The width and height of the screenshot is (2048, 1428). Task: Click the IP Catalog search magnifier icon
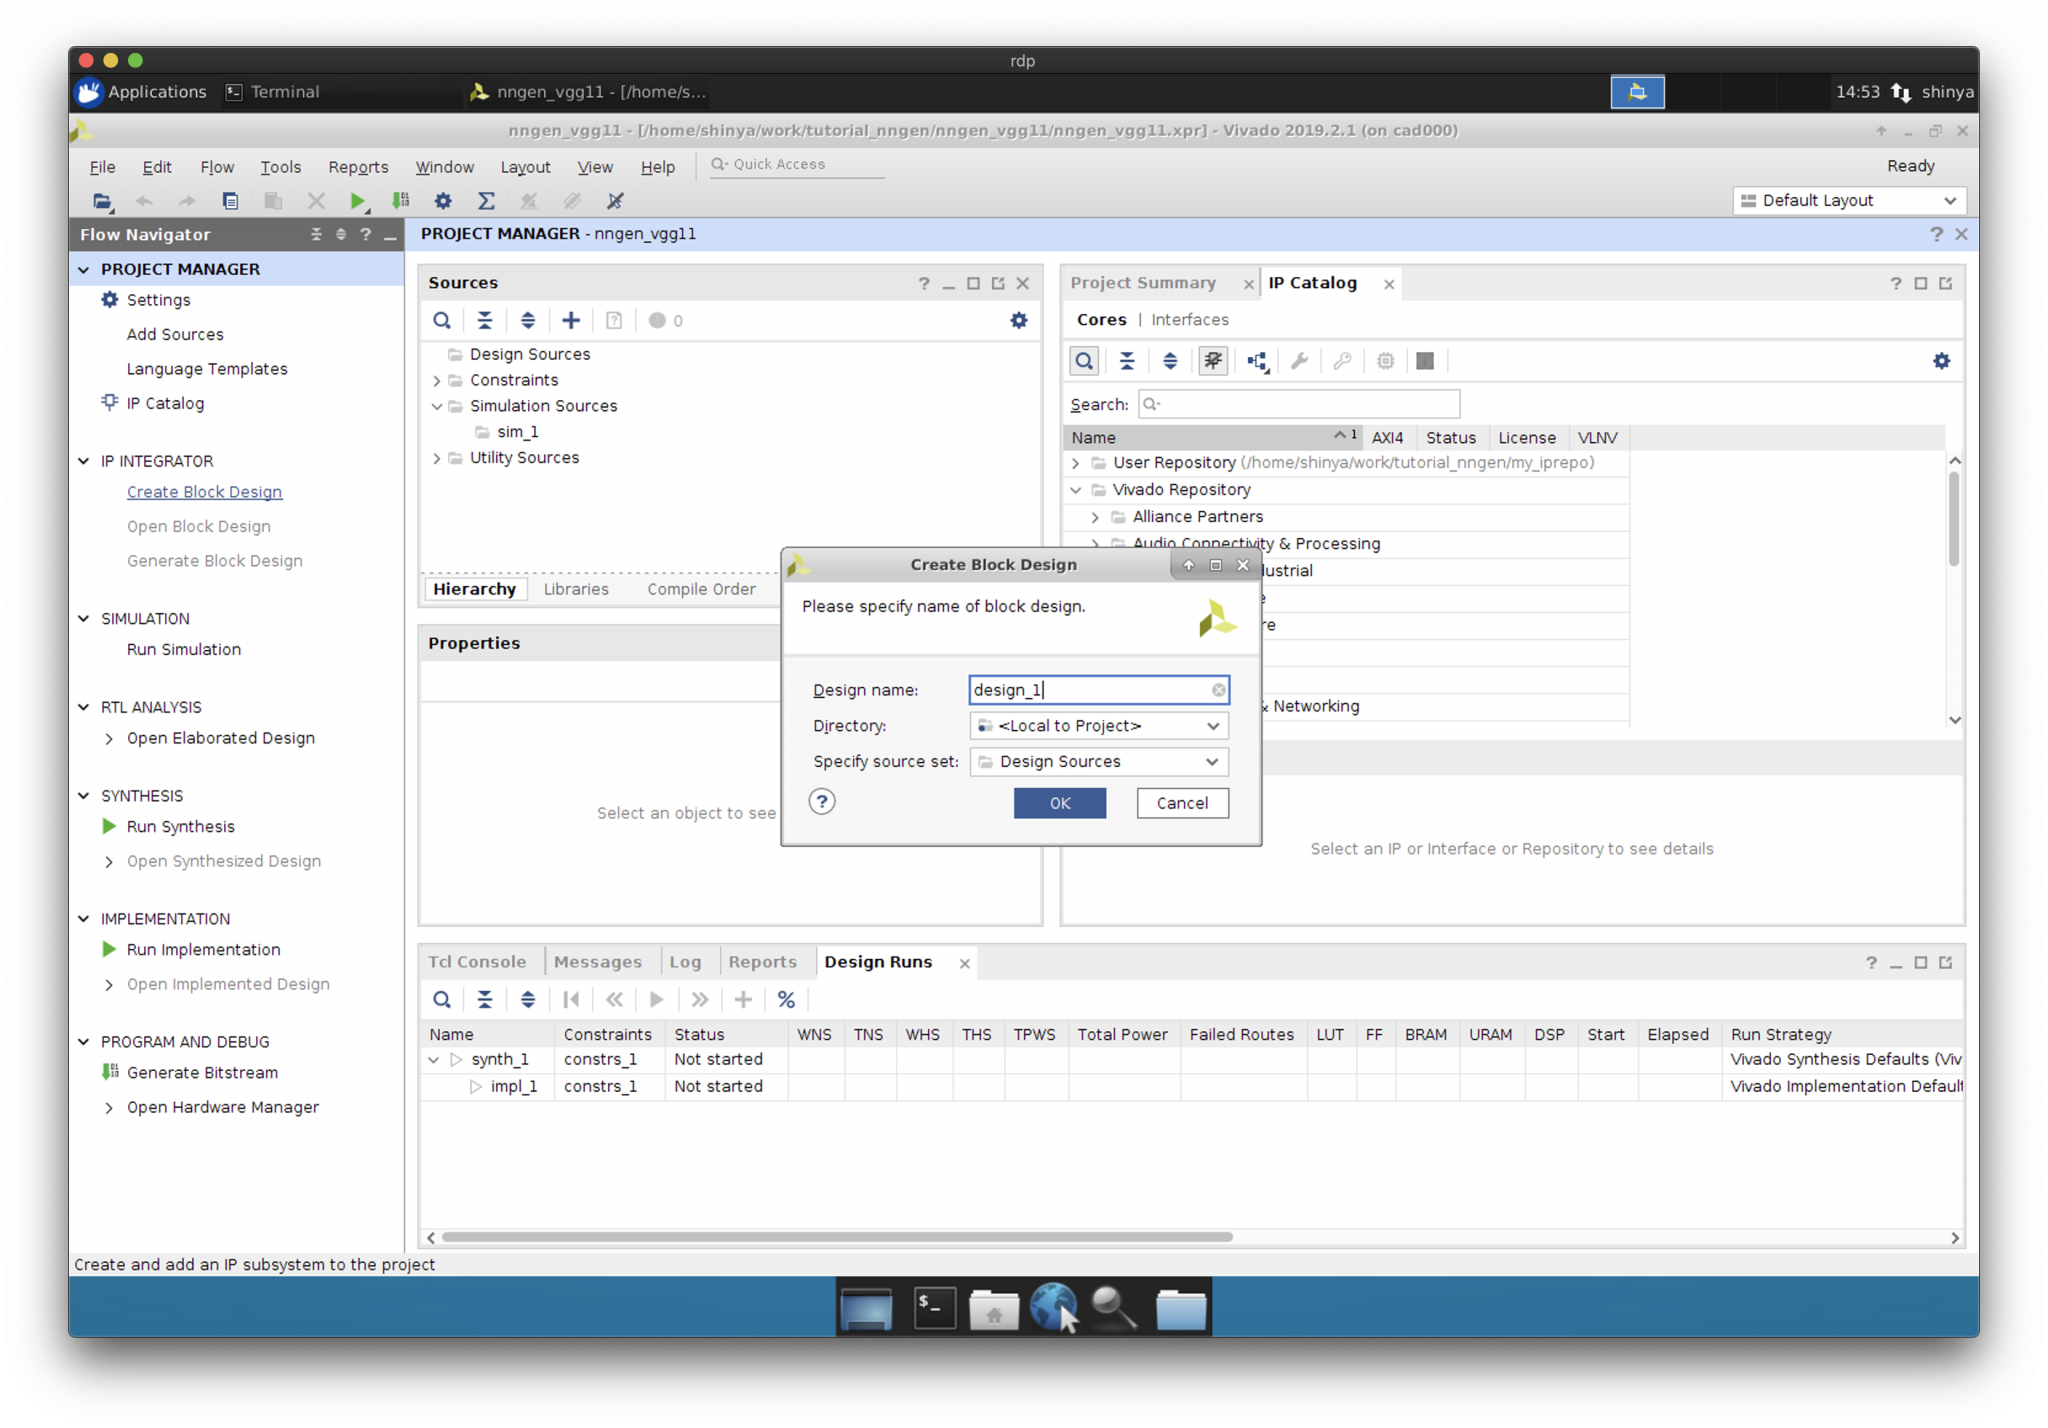tap(1084, 361)
